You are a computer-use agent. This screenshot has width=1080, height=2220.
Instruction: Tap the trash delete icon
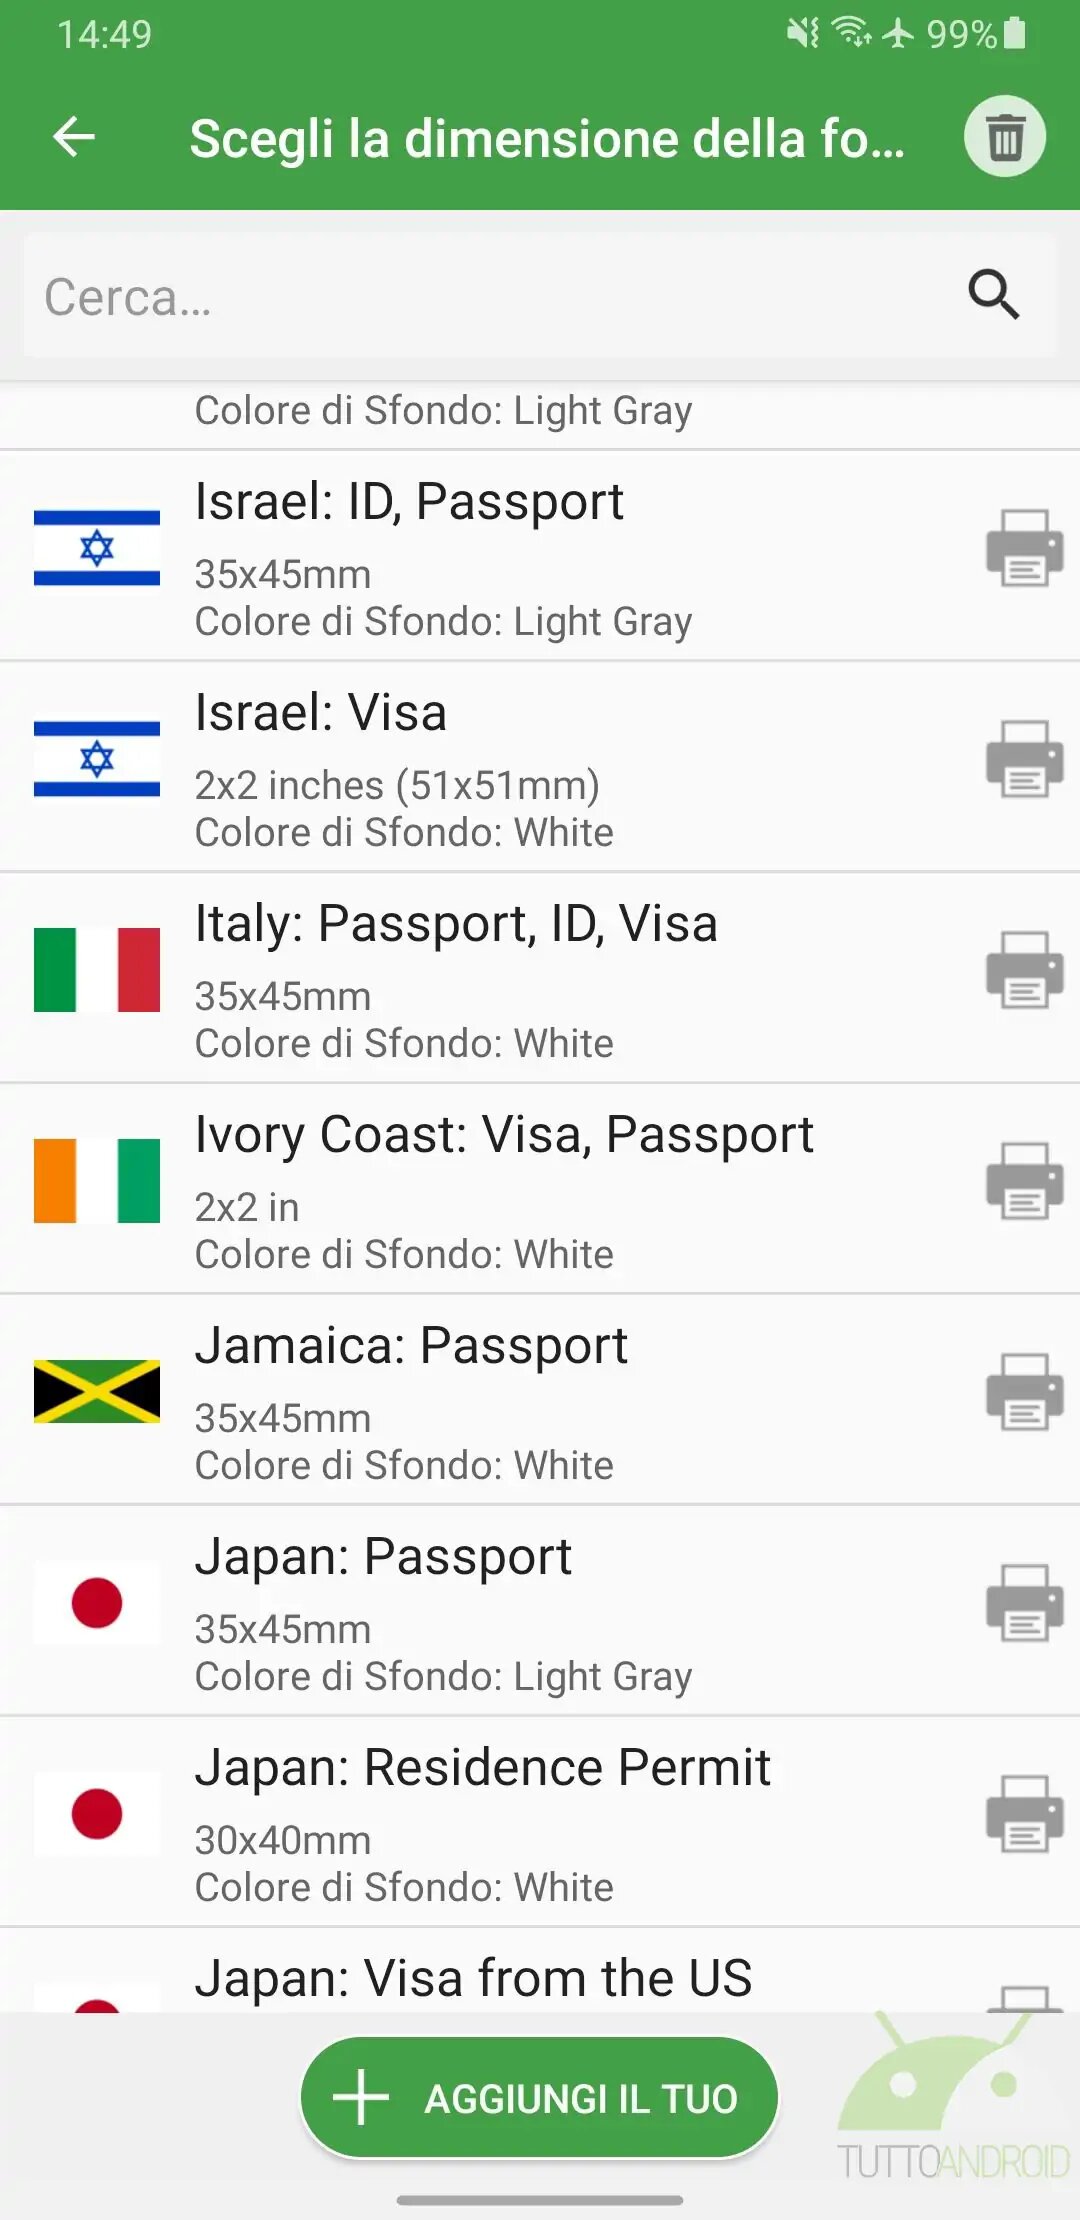pyautogui.click(x=1004, y=137)
